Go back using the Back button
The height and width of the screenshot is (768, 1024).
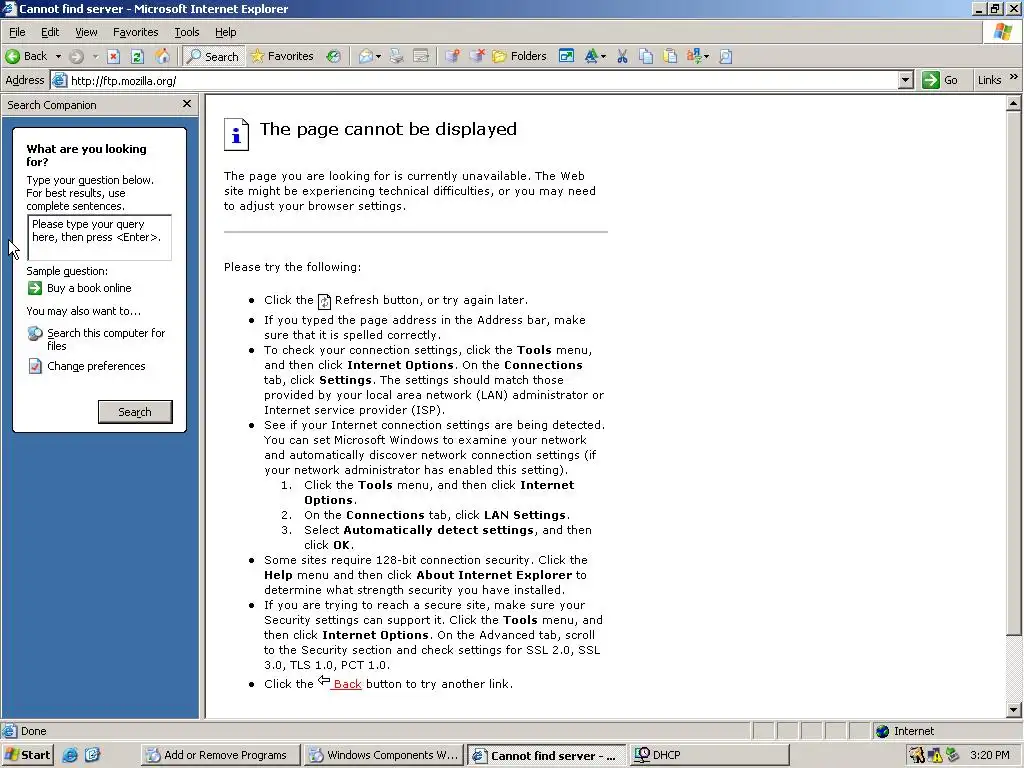pos(26,56)
